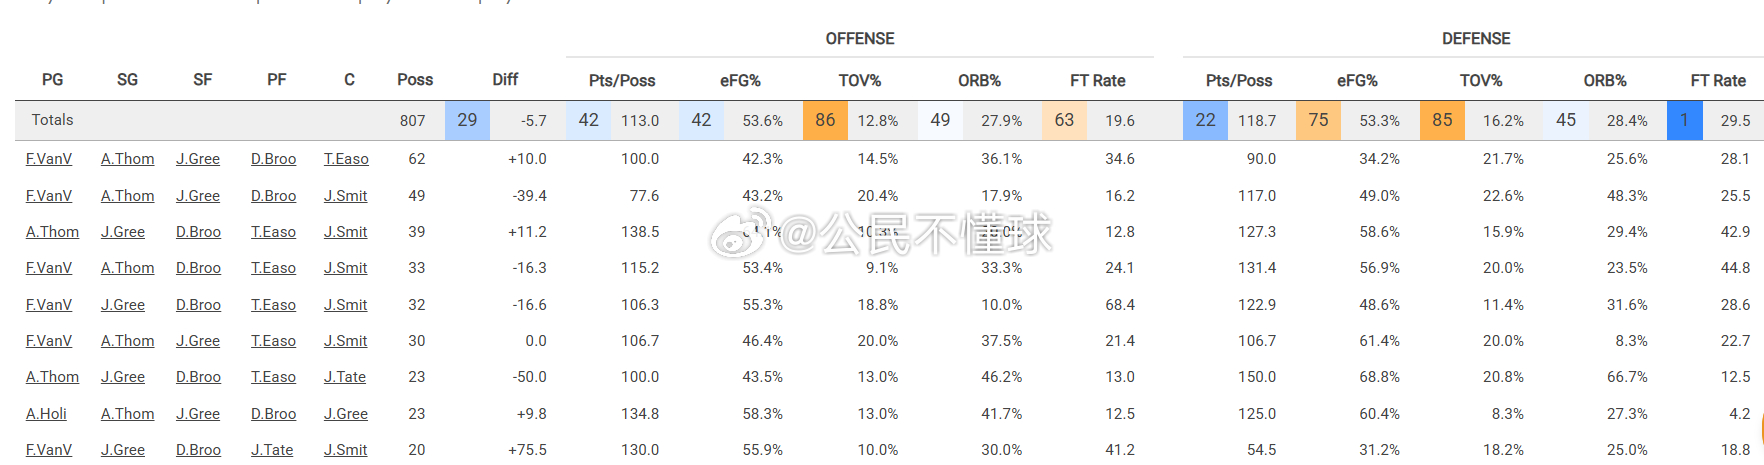Click the OFFENSE group header
This screenshot has height=465, width=1764.
pos(859,39)
